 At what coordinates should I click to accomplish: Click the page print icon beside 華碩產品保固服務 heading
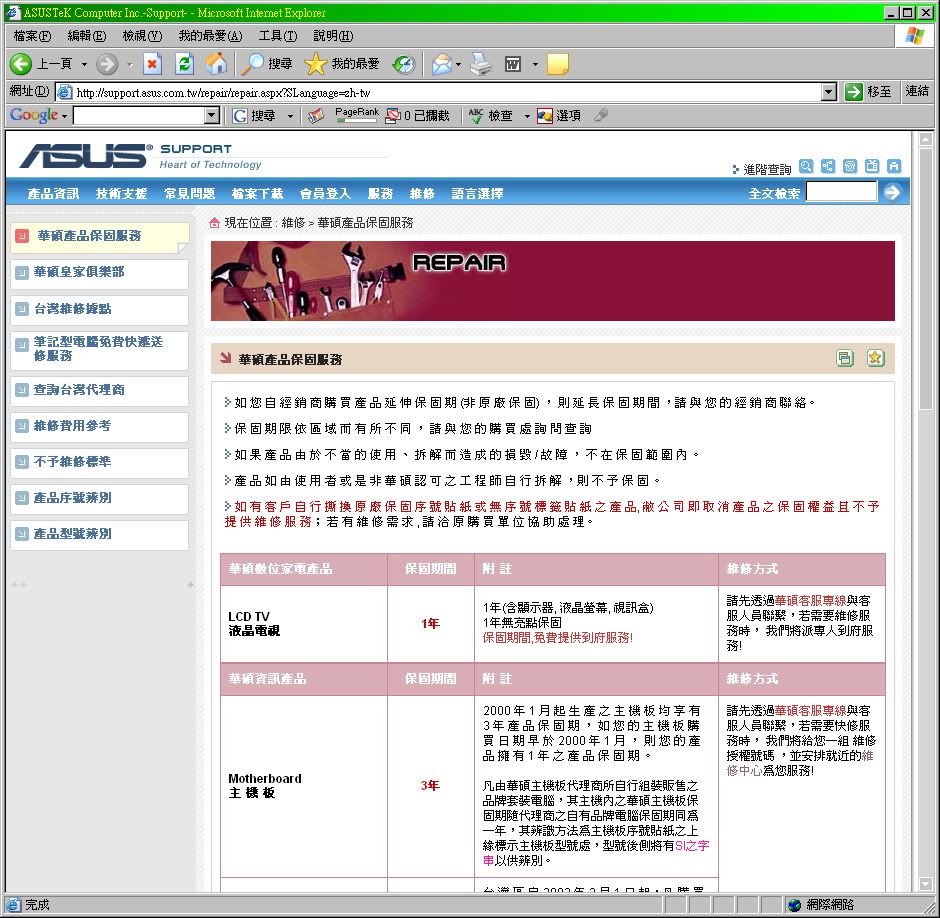(845, 358)
